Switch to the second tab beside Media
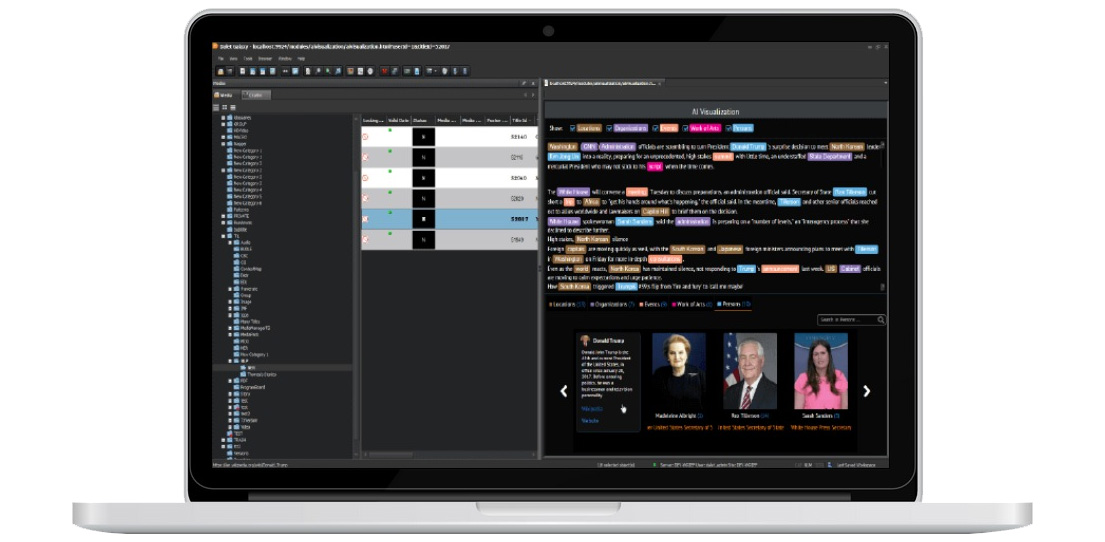The height and width of the screenshot is (542, 1105). click(x=257, y=95)
